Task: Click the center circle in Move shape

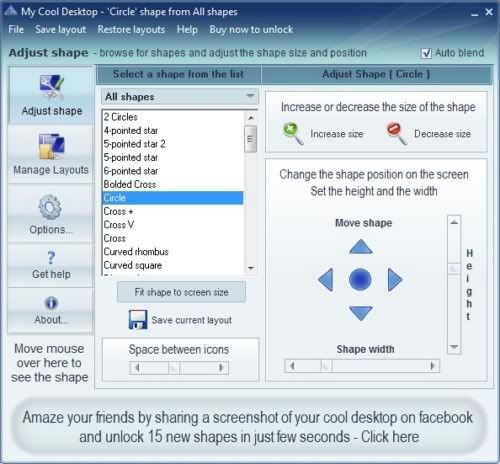Action: (360, 279)
